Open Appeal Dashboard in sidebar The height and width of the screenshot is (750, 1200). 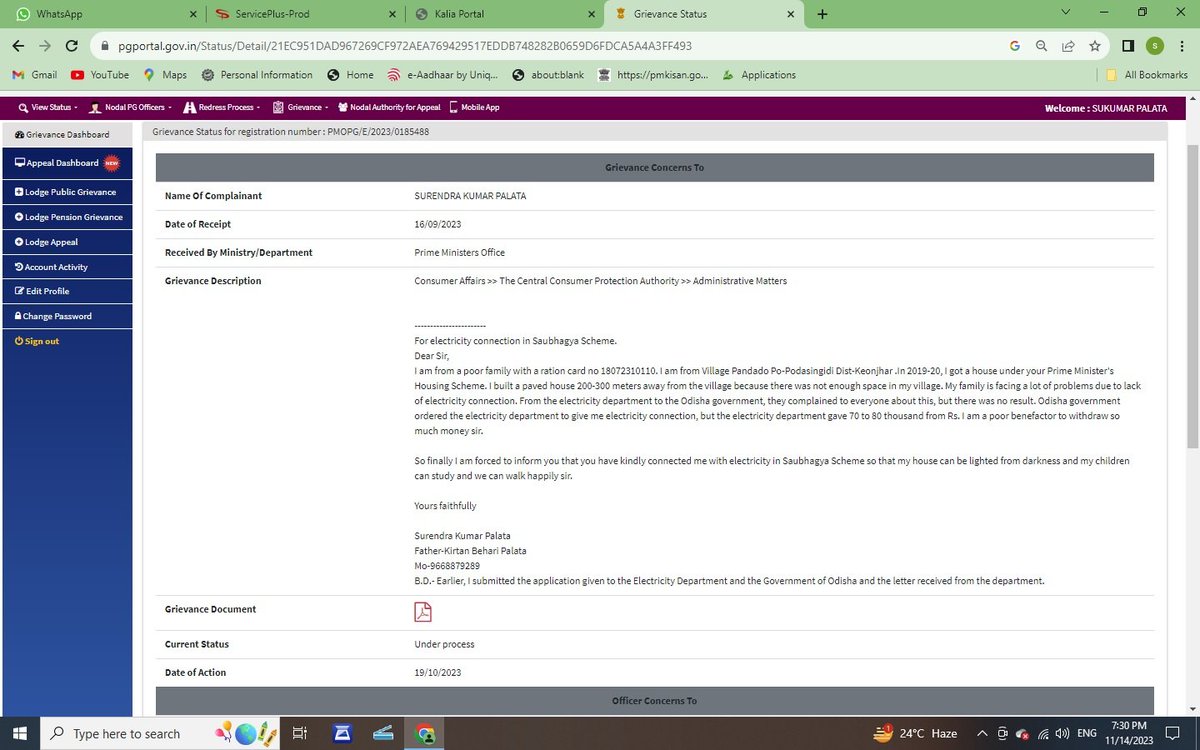pos(66,162)
